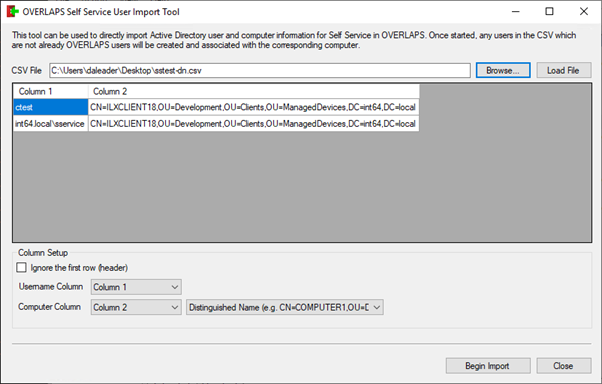602x384 pixels.
Task: Open the Computer Column dropdown
Action: [x=136, y=307]
